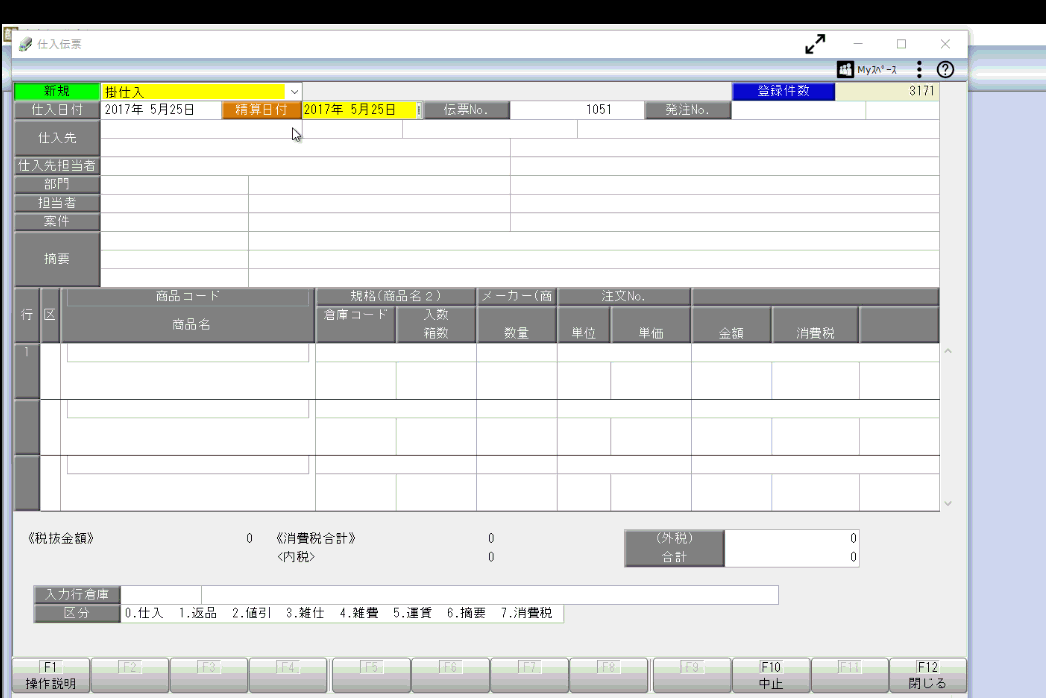Click the 伝票No. label button
Image resolution: width=1046 pixels, height=698 pixels.
(465, 110)
